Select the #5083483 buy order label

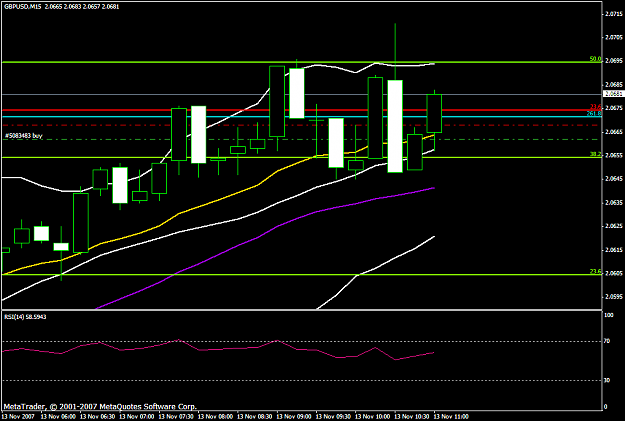point(23,136)
